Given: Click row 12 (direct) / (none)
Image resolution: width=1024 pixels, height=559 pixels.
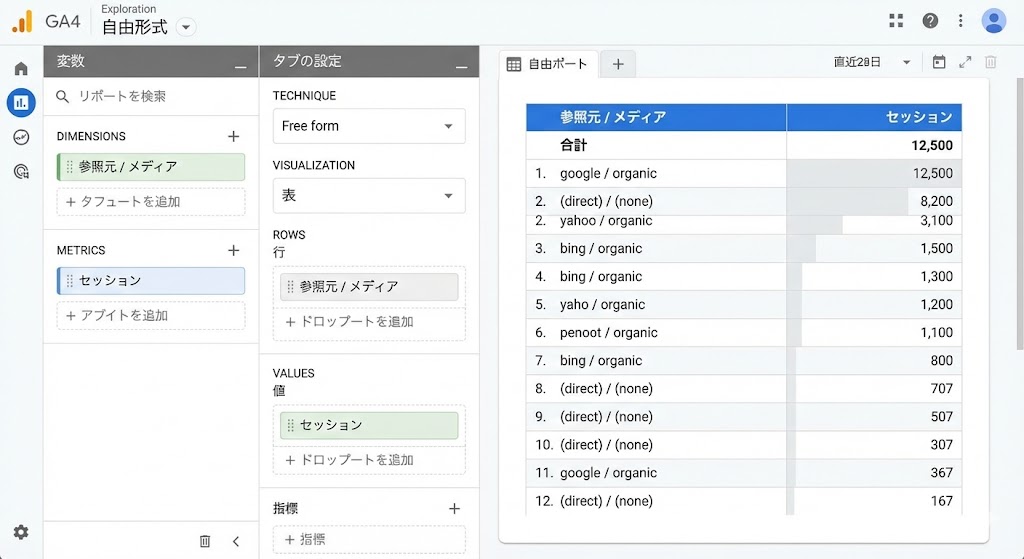Looking at the screenshot, I should (x=744, y=502).
